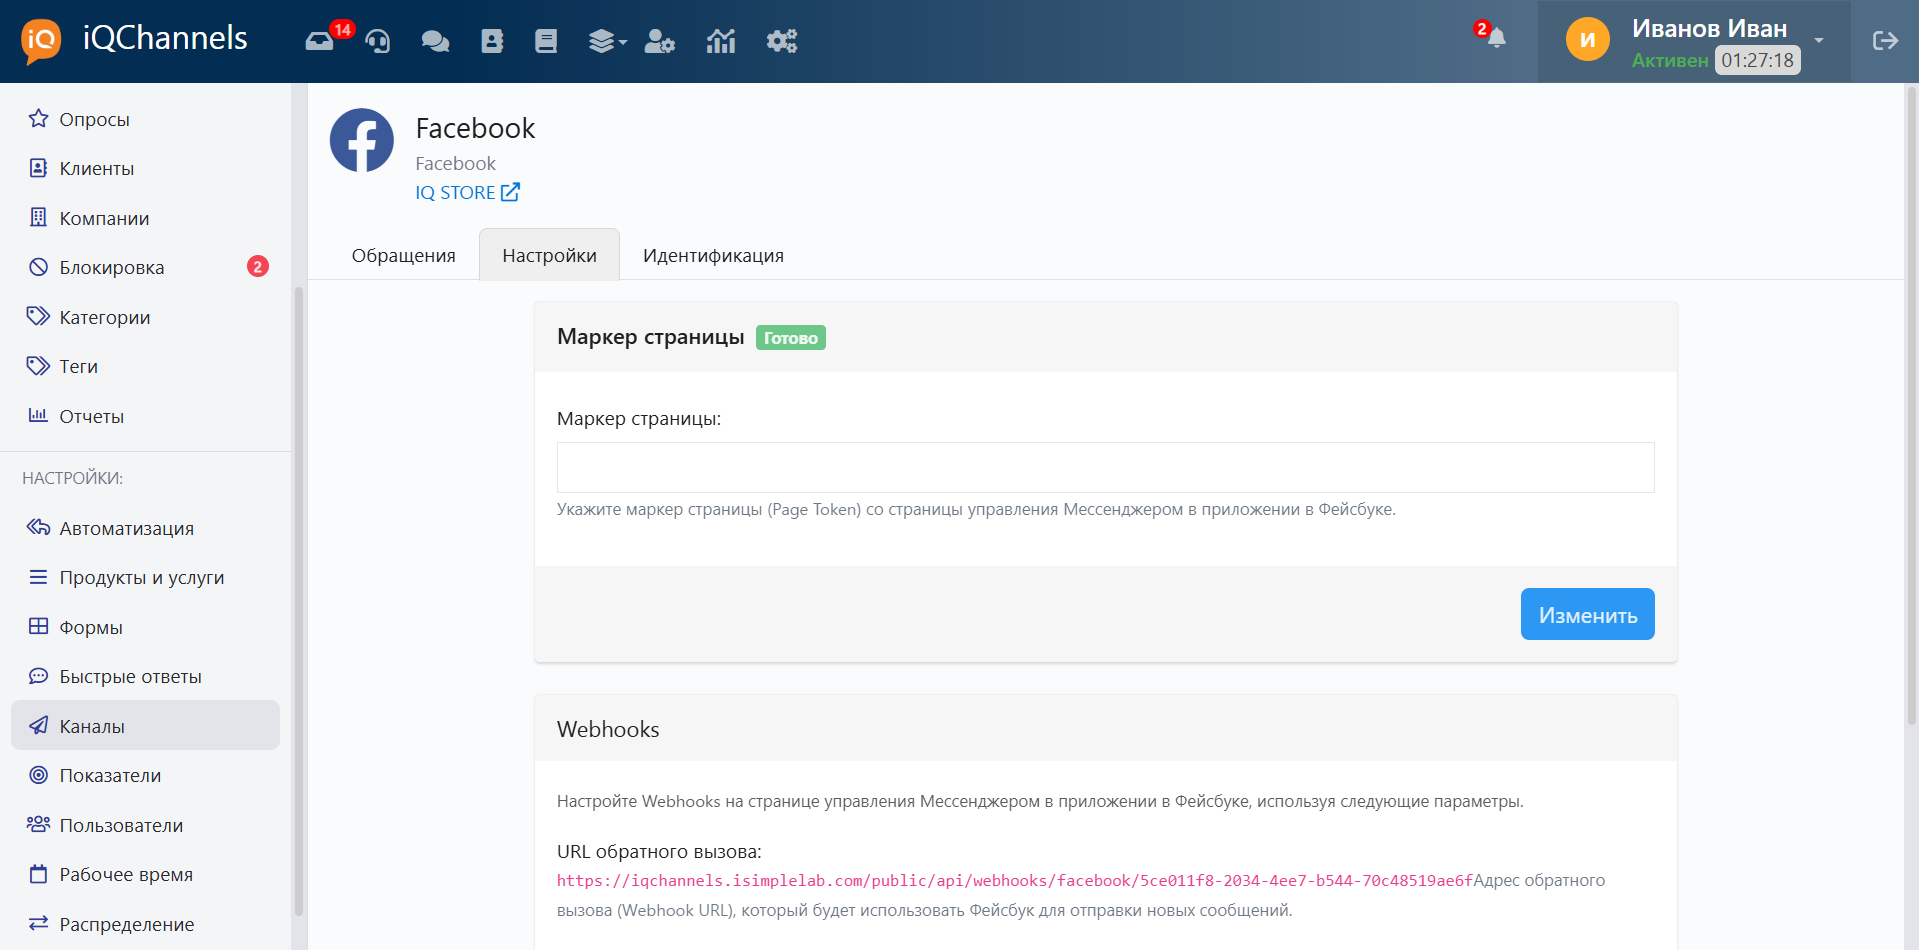Viewport: 1919px width, 950px height.
Task: Open the inbox tray icon with badge 14
Action: (320, 41)
